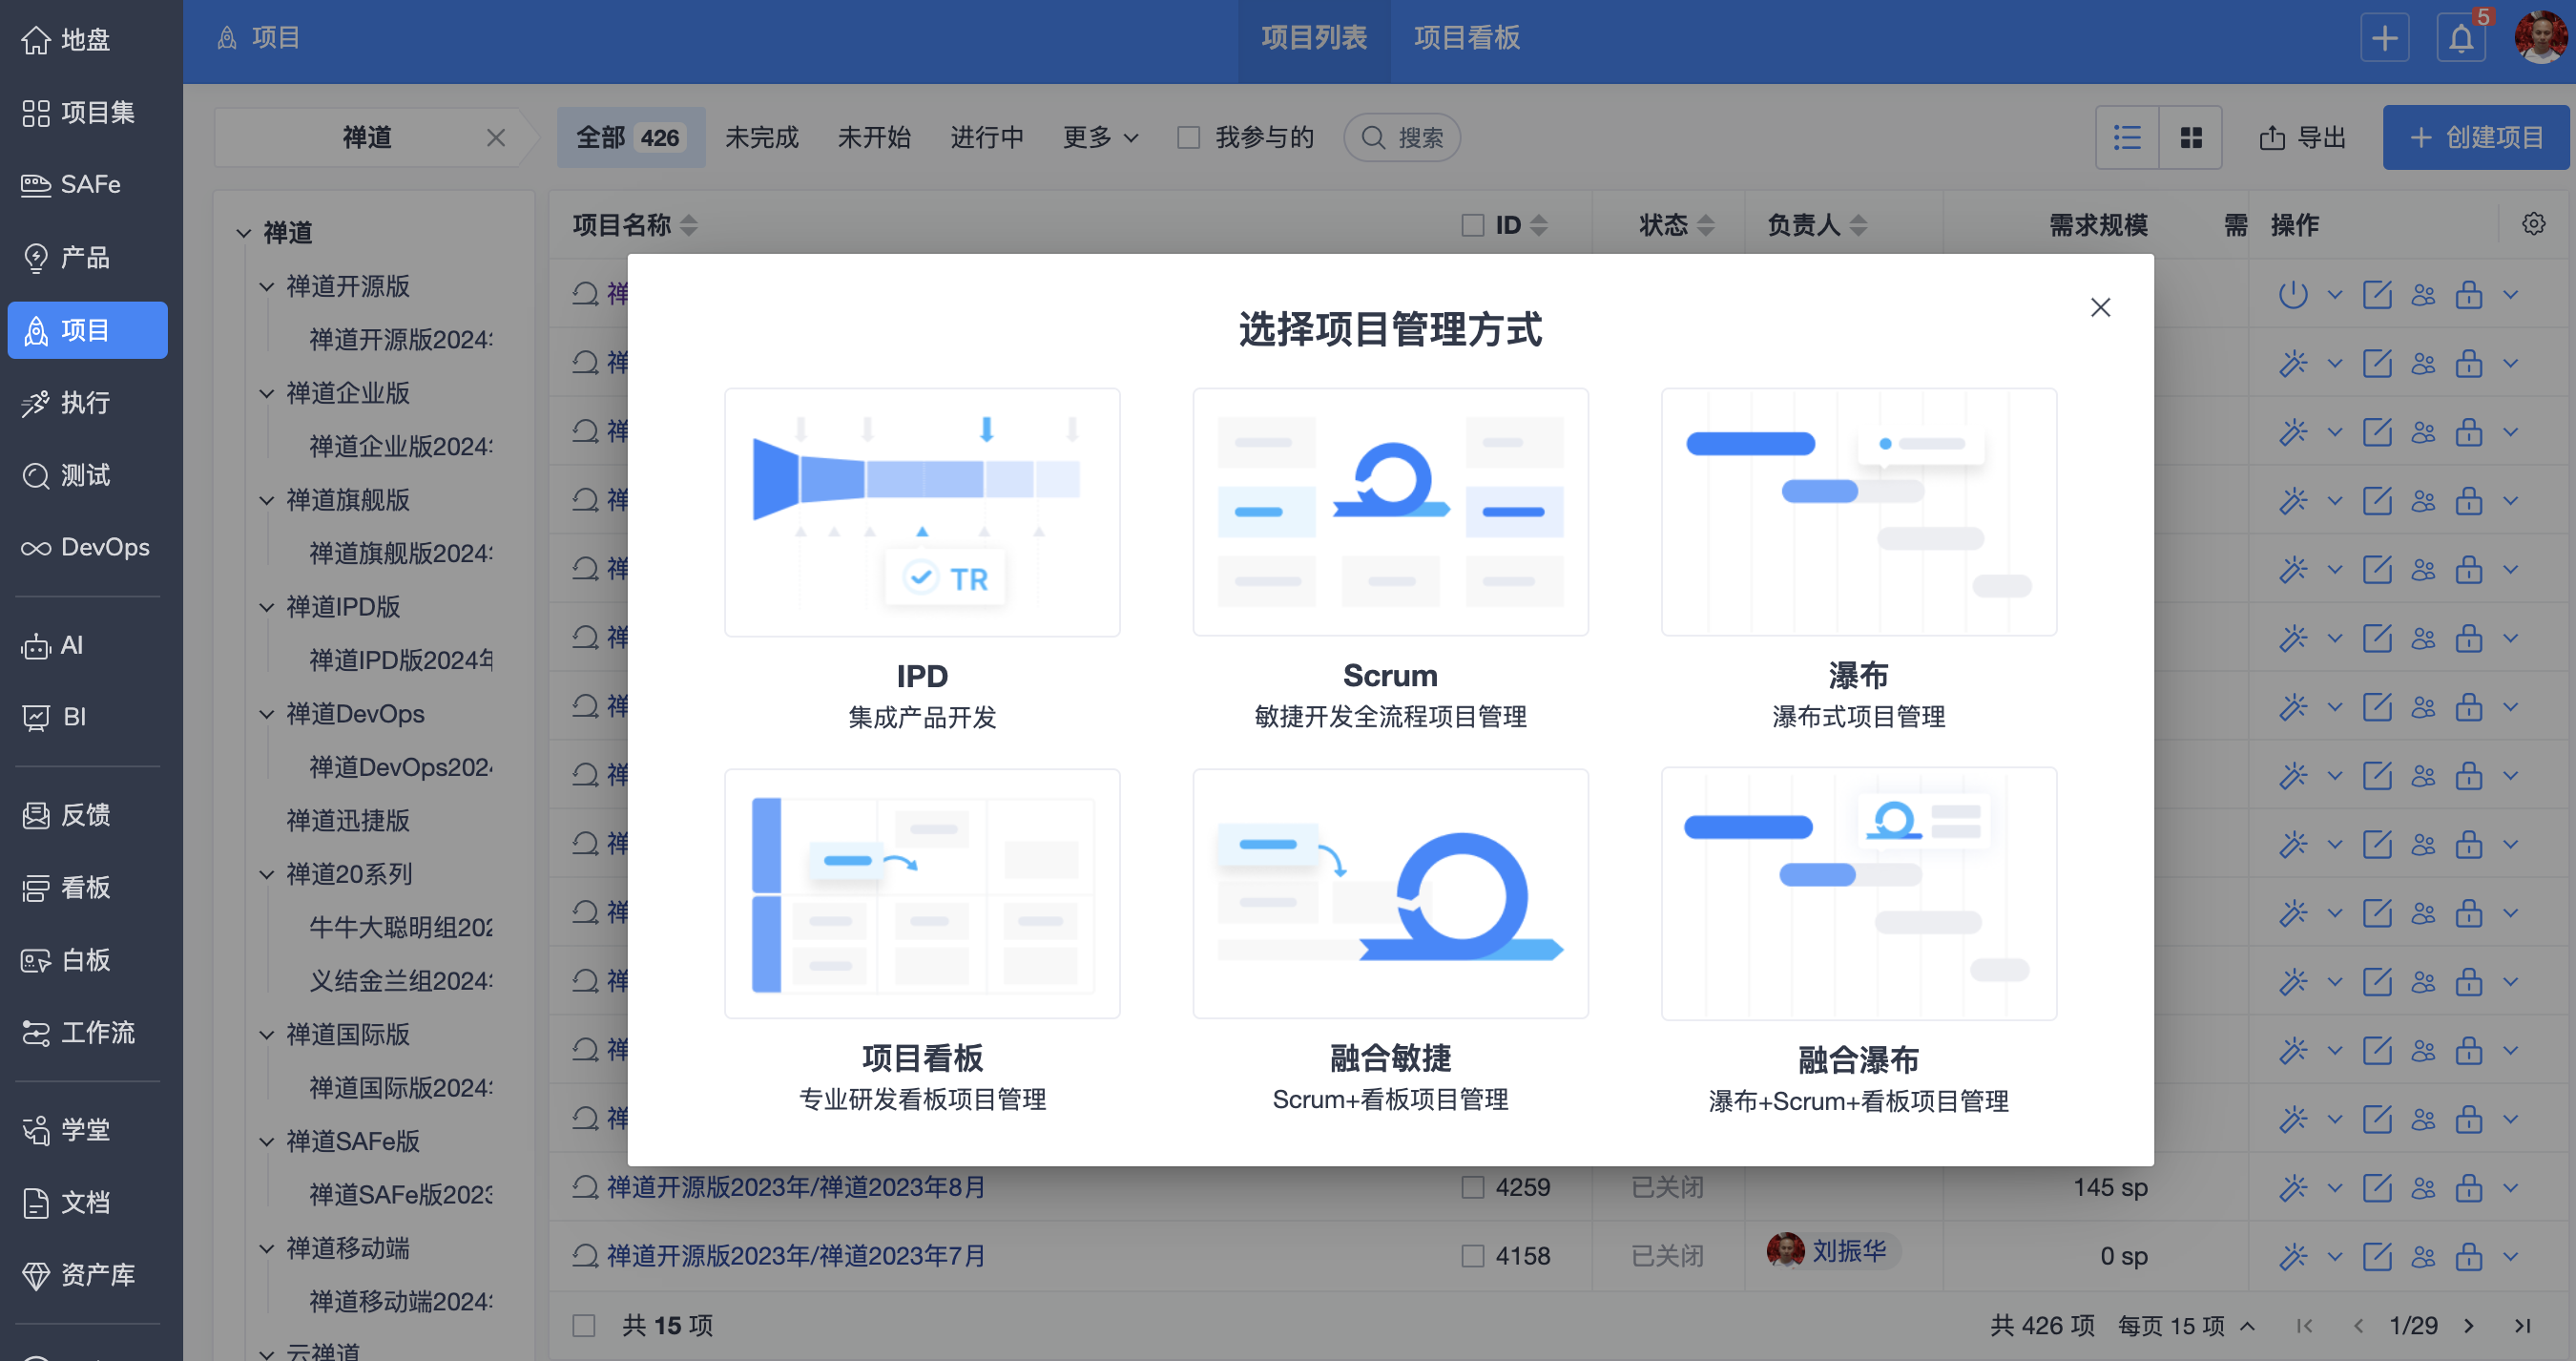Click the 导出 export button
Image resolution: width=2576 pixels, height=1361 pixels.
tap(2302, 137)
